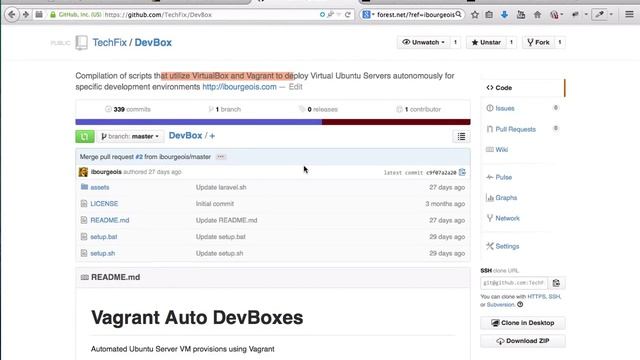Open the Unwatch dropdown
640x360 pixels.
[423, 42]
